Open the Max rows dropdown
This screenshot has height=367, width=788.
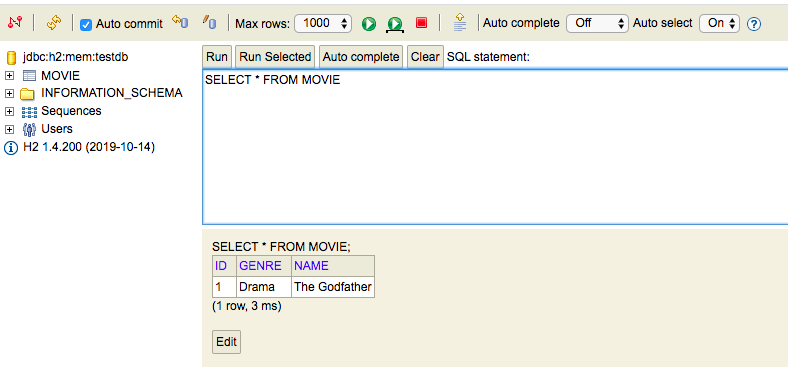click(323, 23)
